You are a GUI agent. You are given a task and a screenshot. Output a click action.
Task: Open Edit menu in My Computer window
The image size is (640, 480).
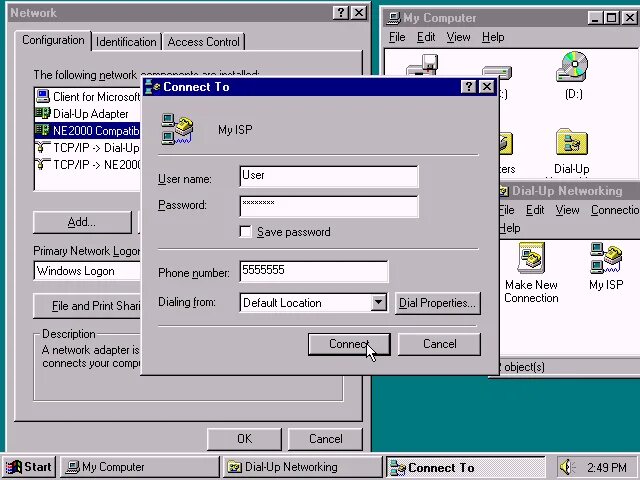pos(426,37)
